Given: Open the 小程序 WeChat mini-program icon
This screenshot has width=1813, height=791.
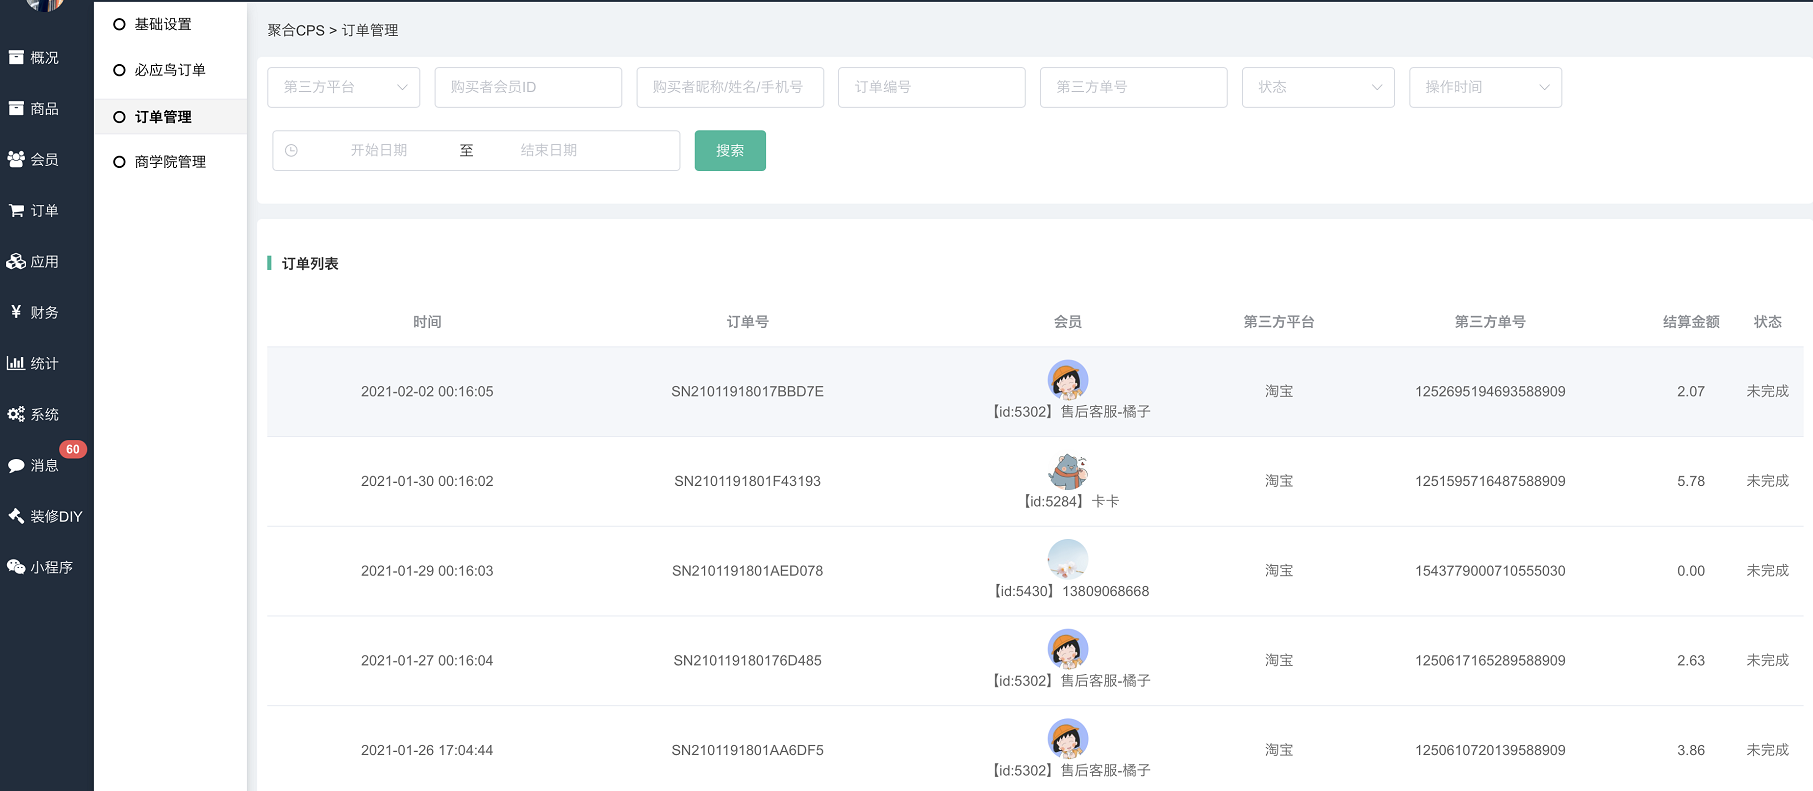Looking at the screenshot, I should (17, 567).
